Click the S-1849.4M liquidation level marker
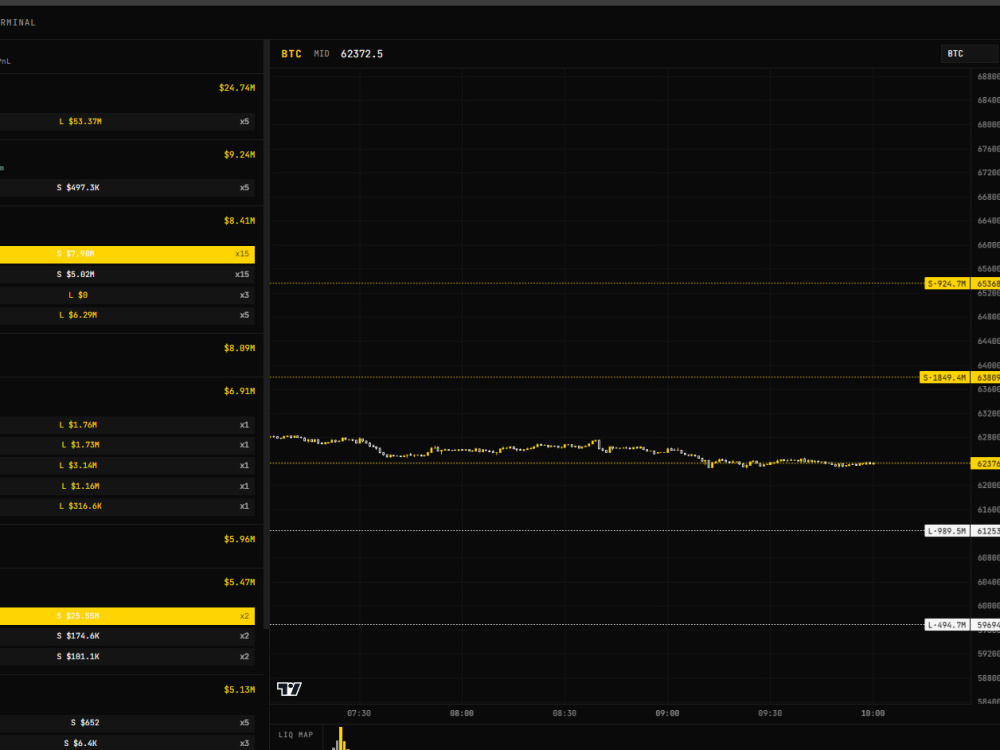This screenshot has height=750, width=1000. (x=945, y=378)
